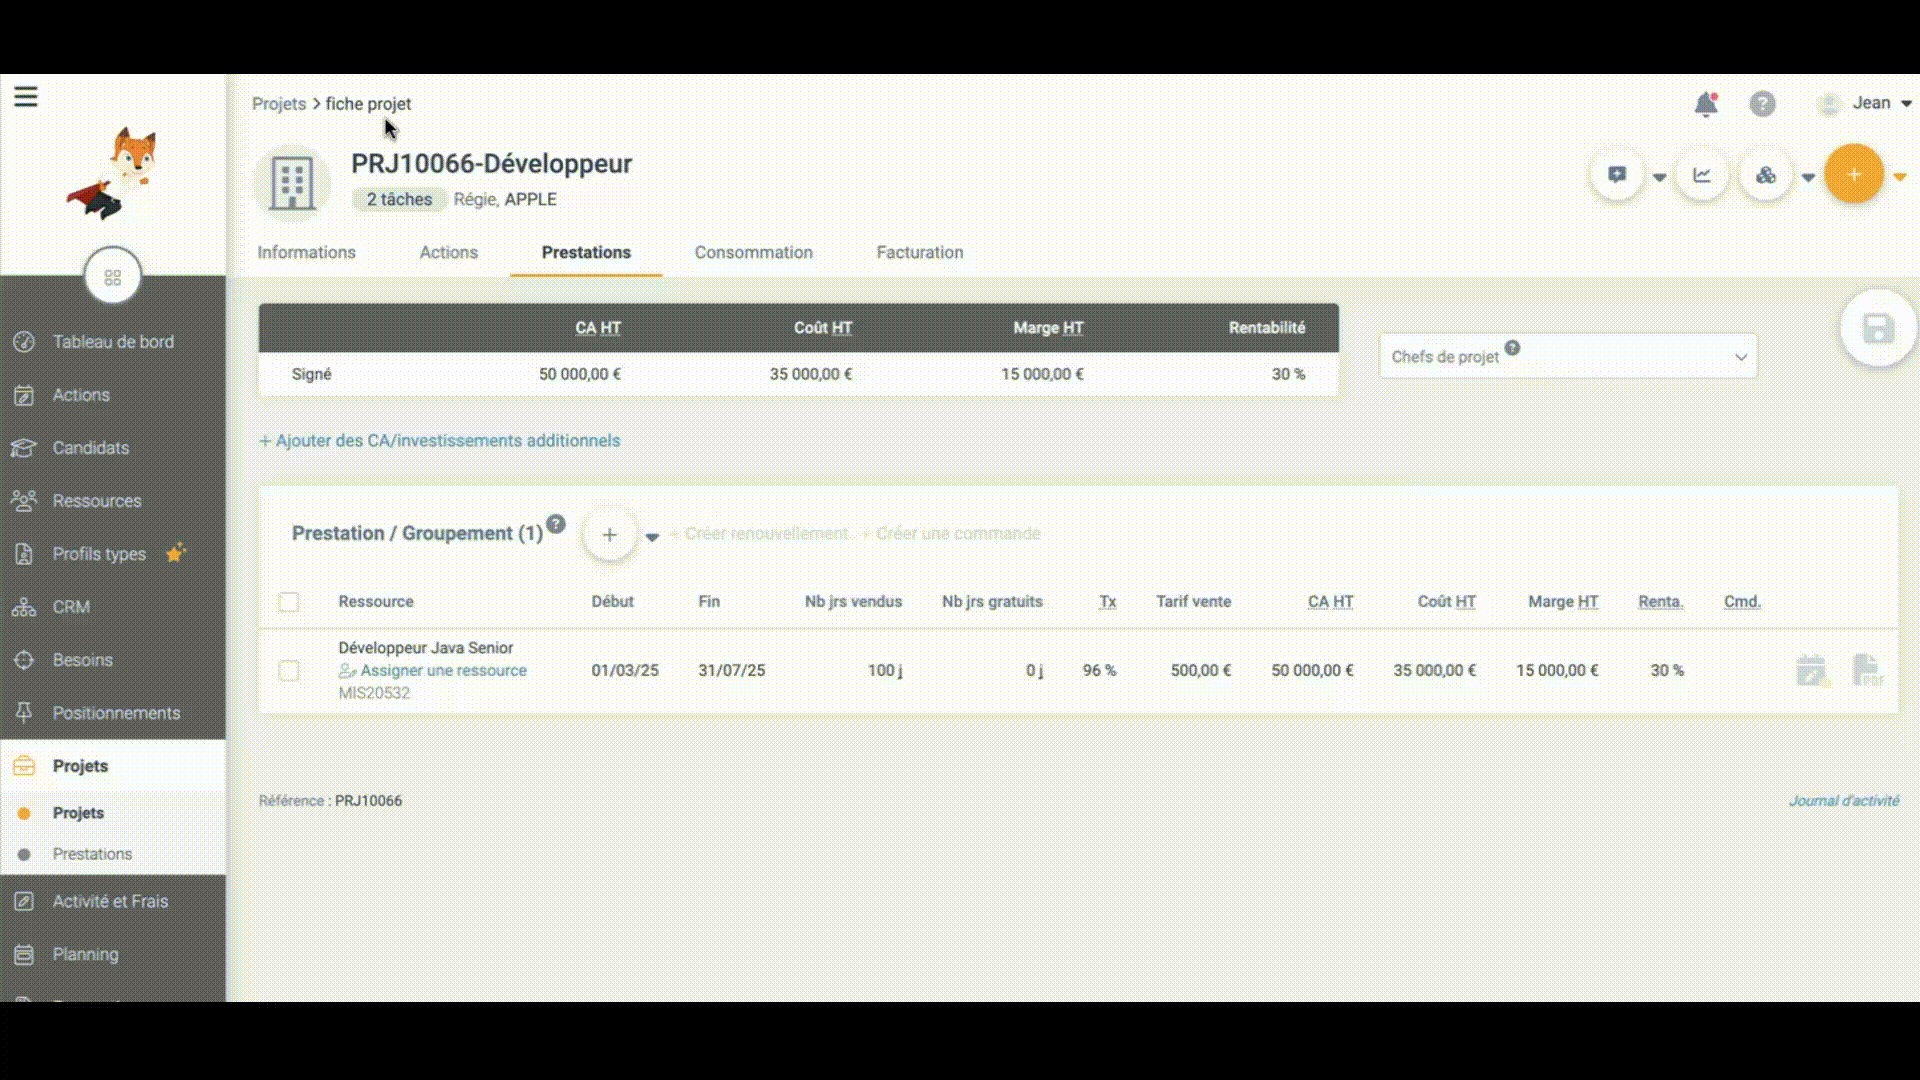The image size is (1920, 1080).
Task: Go to Planning in the sidebar
Action: (x=85, y=954)
